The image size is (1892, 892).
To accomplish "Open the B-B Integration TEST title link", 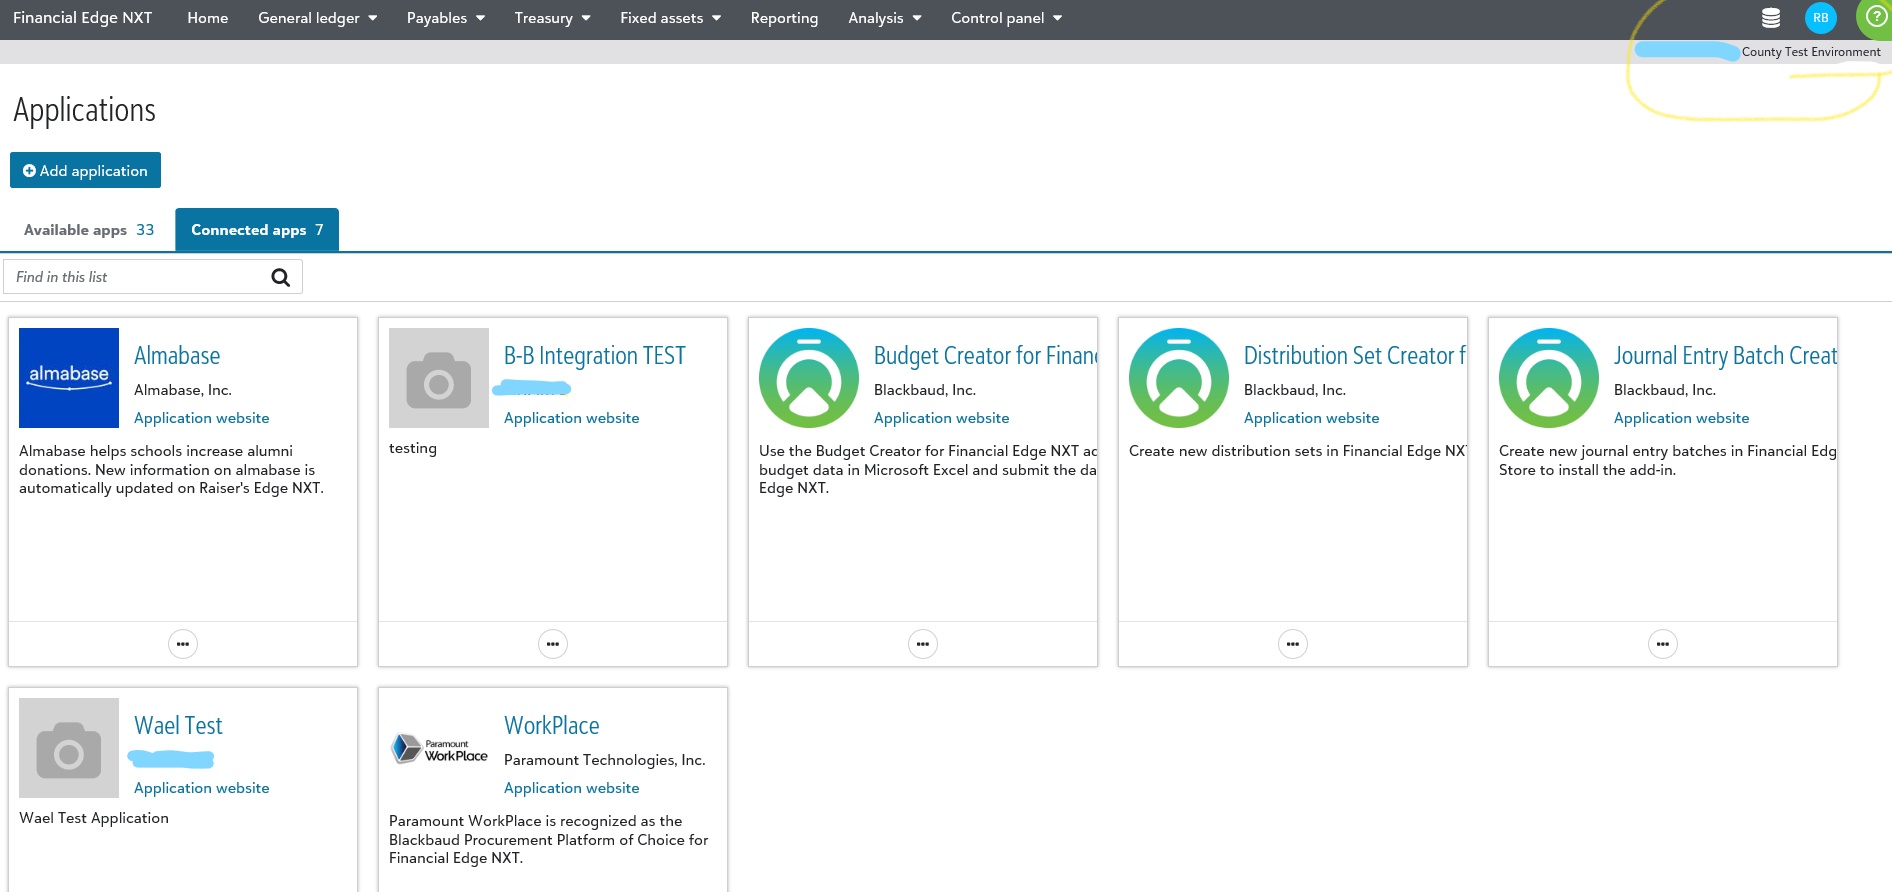I will click(x=595, y=356).
